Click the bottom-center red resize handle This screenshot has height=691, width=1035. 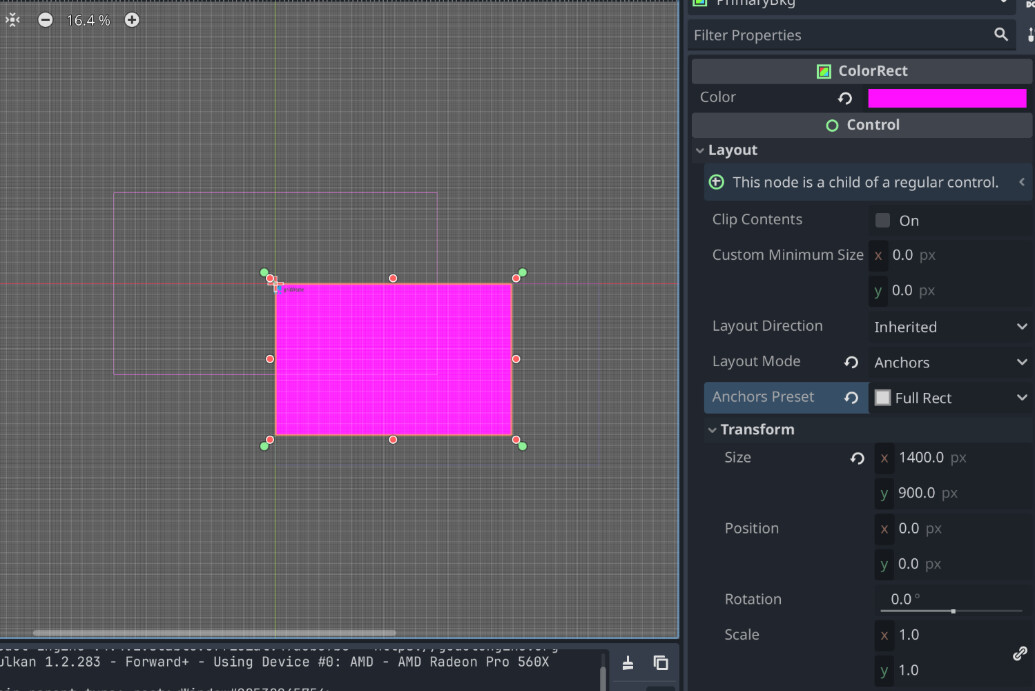(393, 440)
